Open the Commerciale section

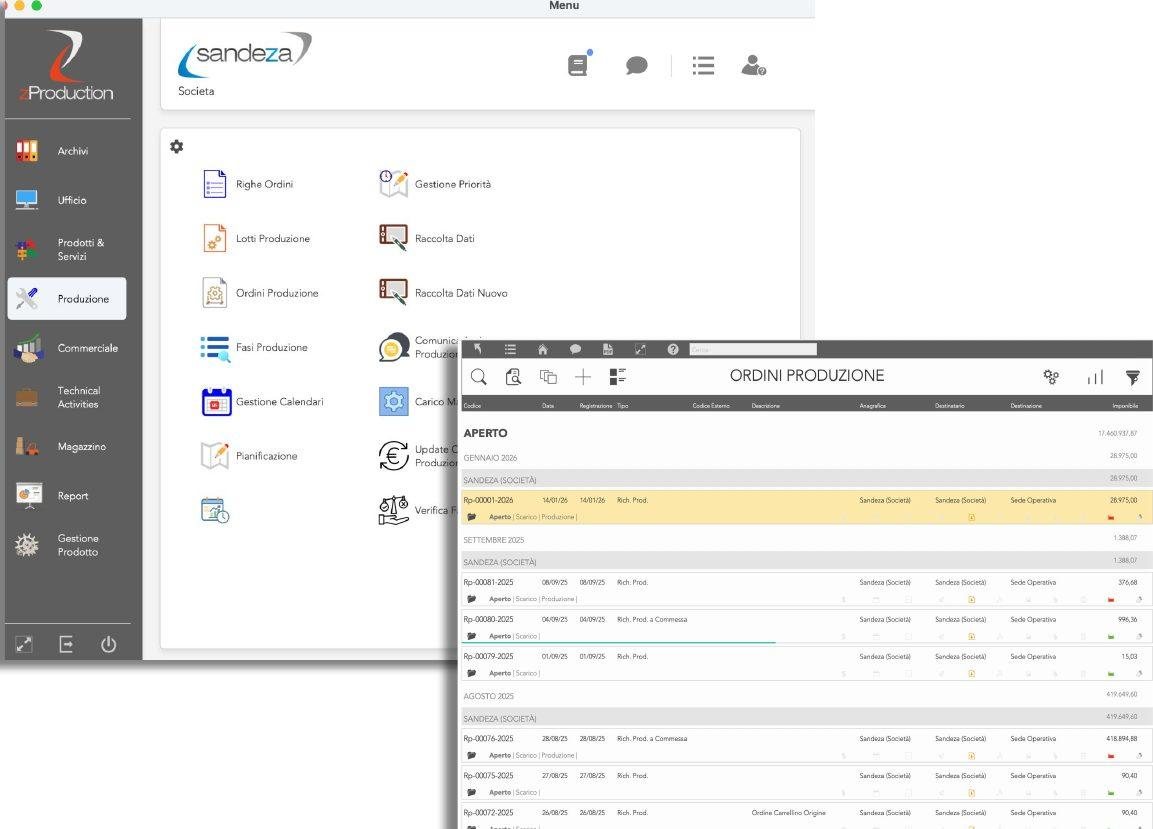tap(66, 348)
